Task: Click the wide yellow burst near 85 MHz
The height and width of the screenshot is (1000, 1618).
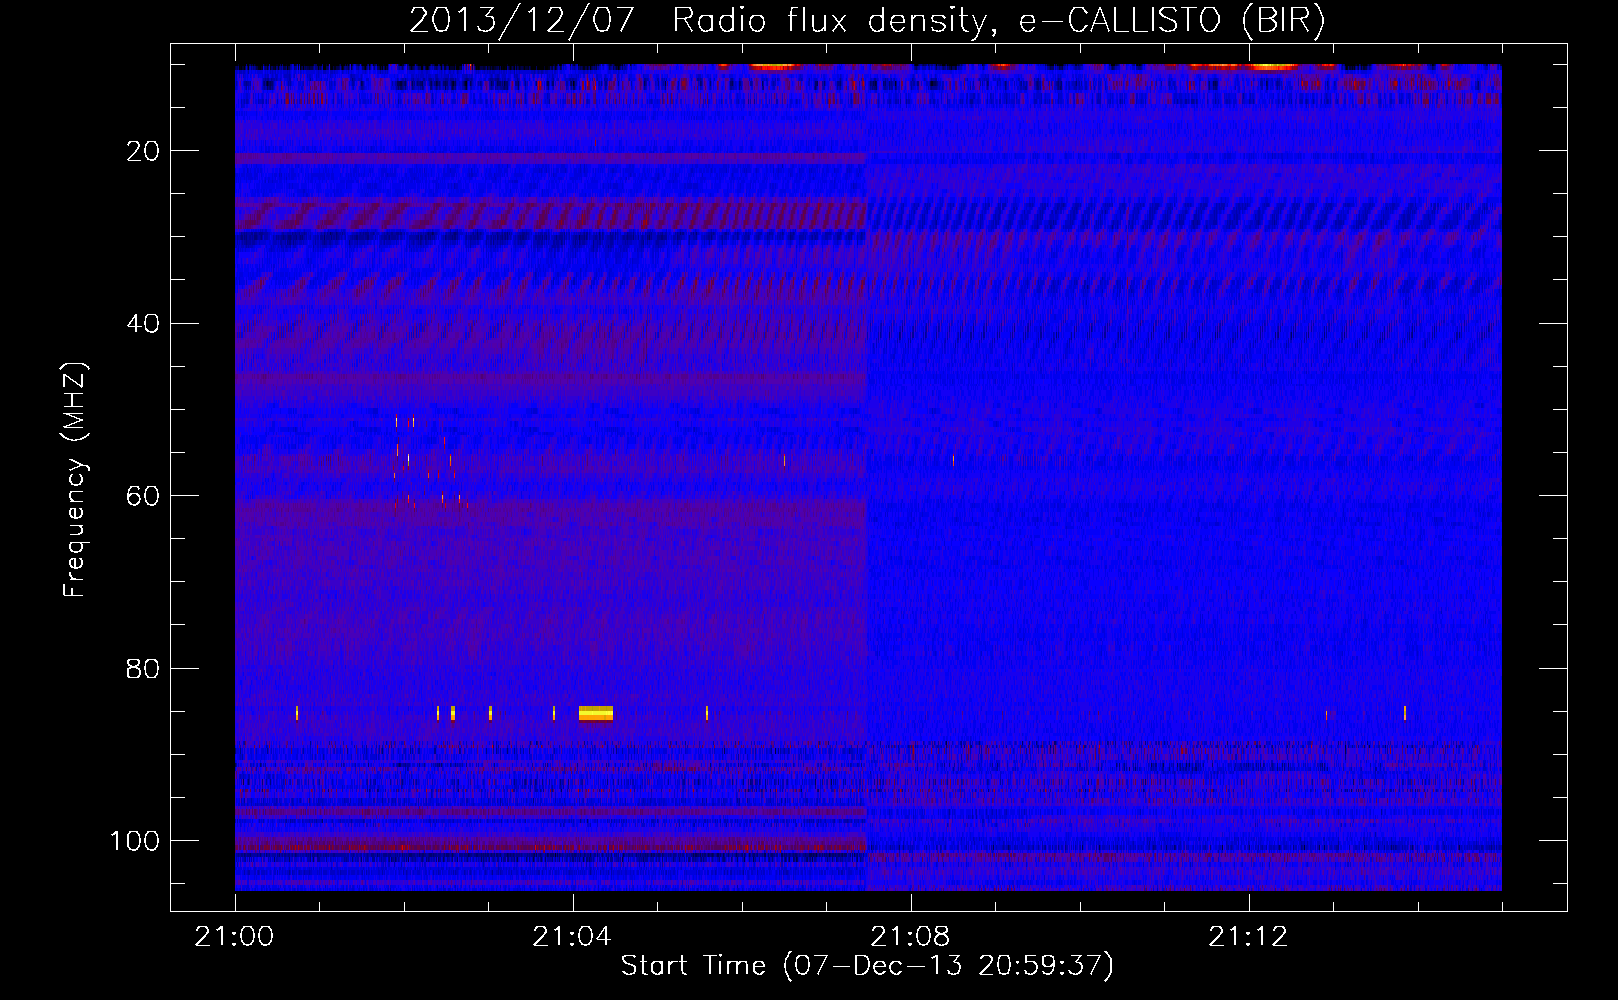Action: [x=596, y=713]
